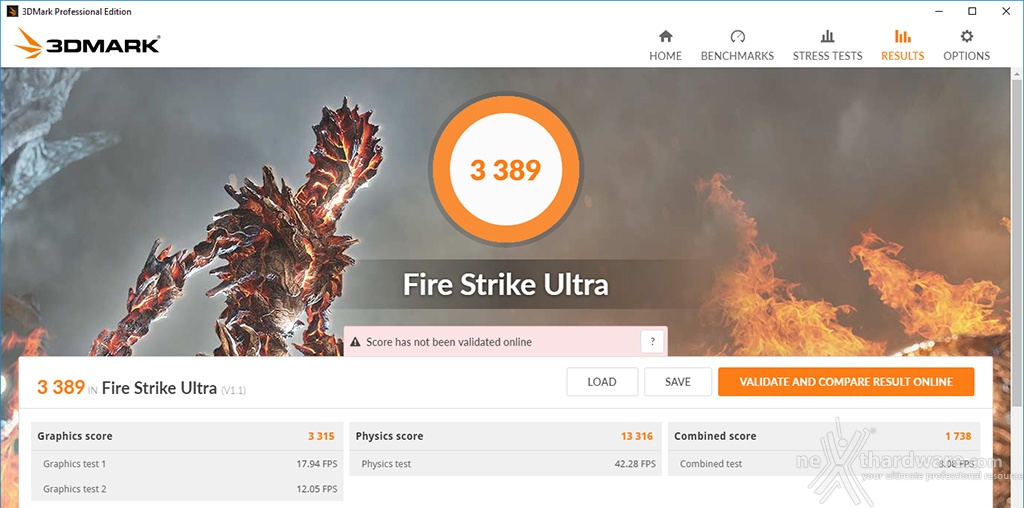The width and height of the screenshot is (1024, 508).
Task: Click the warning triangle icon beside validation message
Action: pos(355,342)
